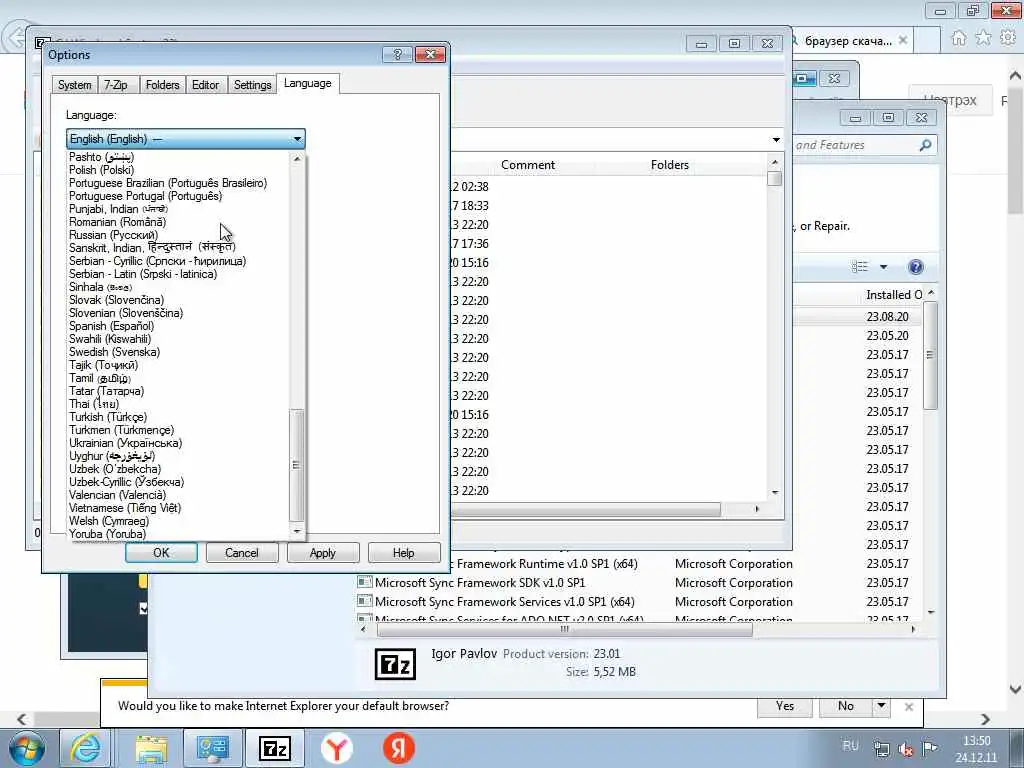Open the Editor tab
The height and width of the screenshot is (768, 1024).
tap(205, 85)
